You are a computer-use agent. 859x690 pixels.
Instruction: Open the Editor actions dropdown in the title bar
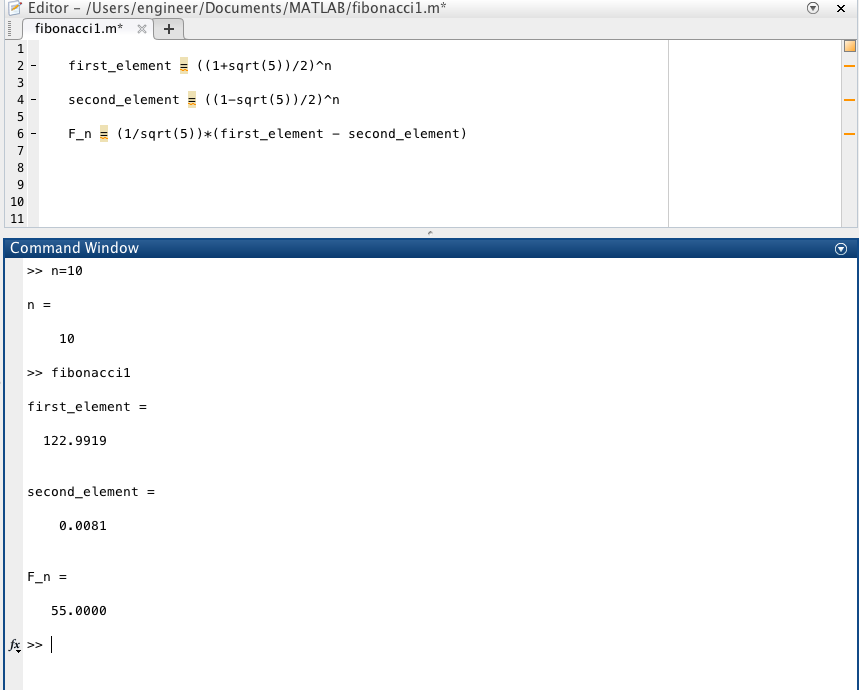click(813, 8)
